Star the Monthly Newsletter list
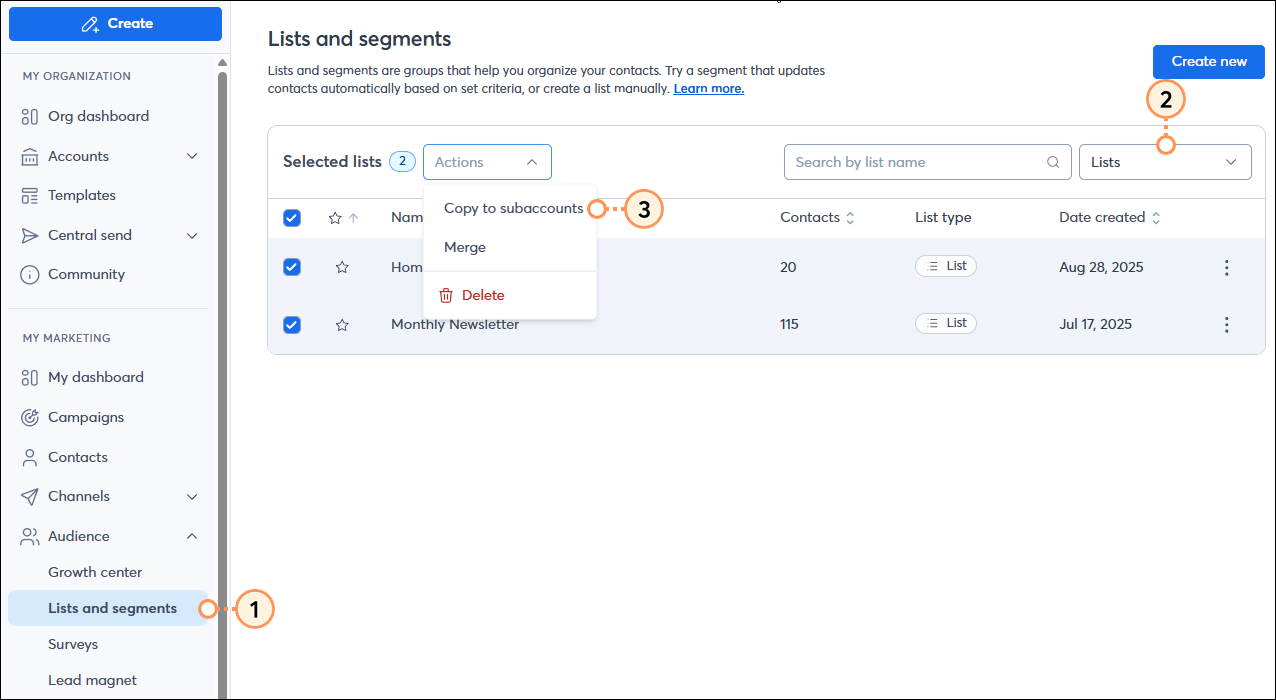This screenshot has height=700, width=1276. (342, 323)
